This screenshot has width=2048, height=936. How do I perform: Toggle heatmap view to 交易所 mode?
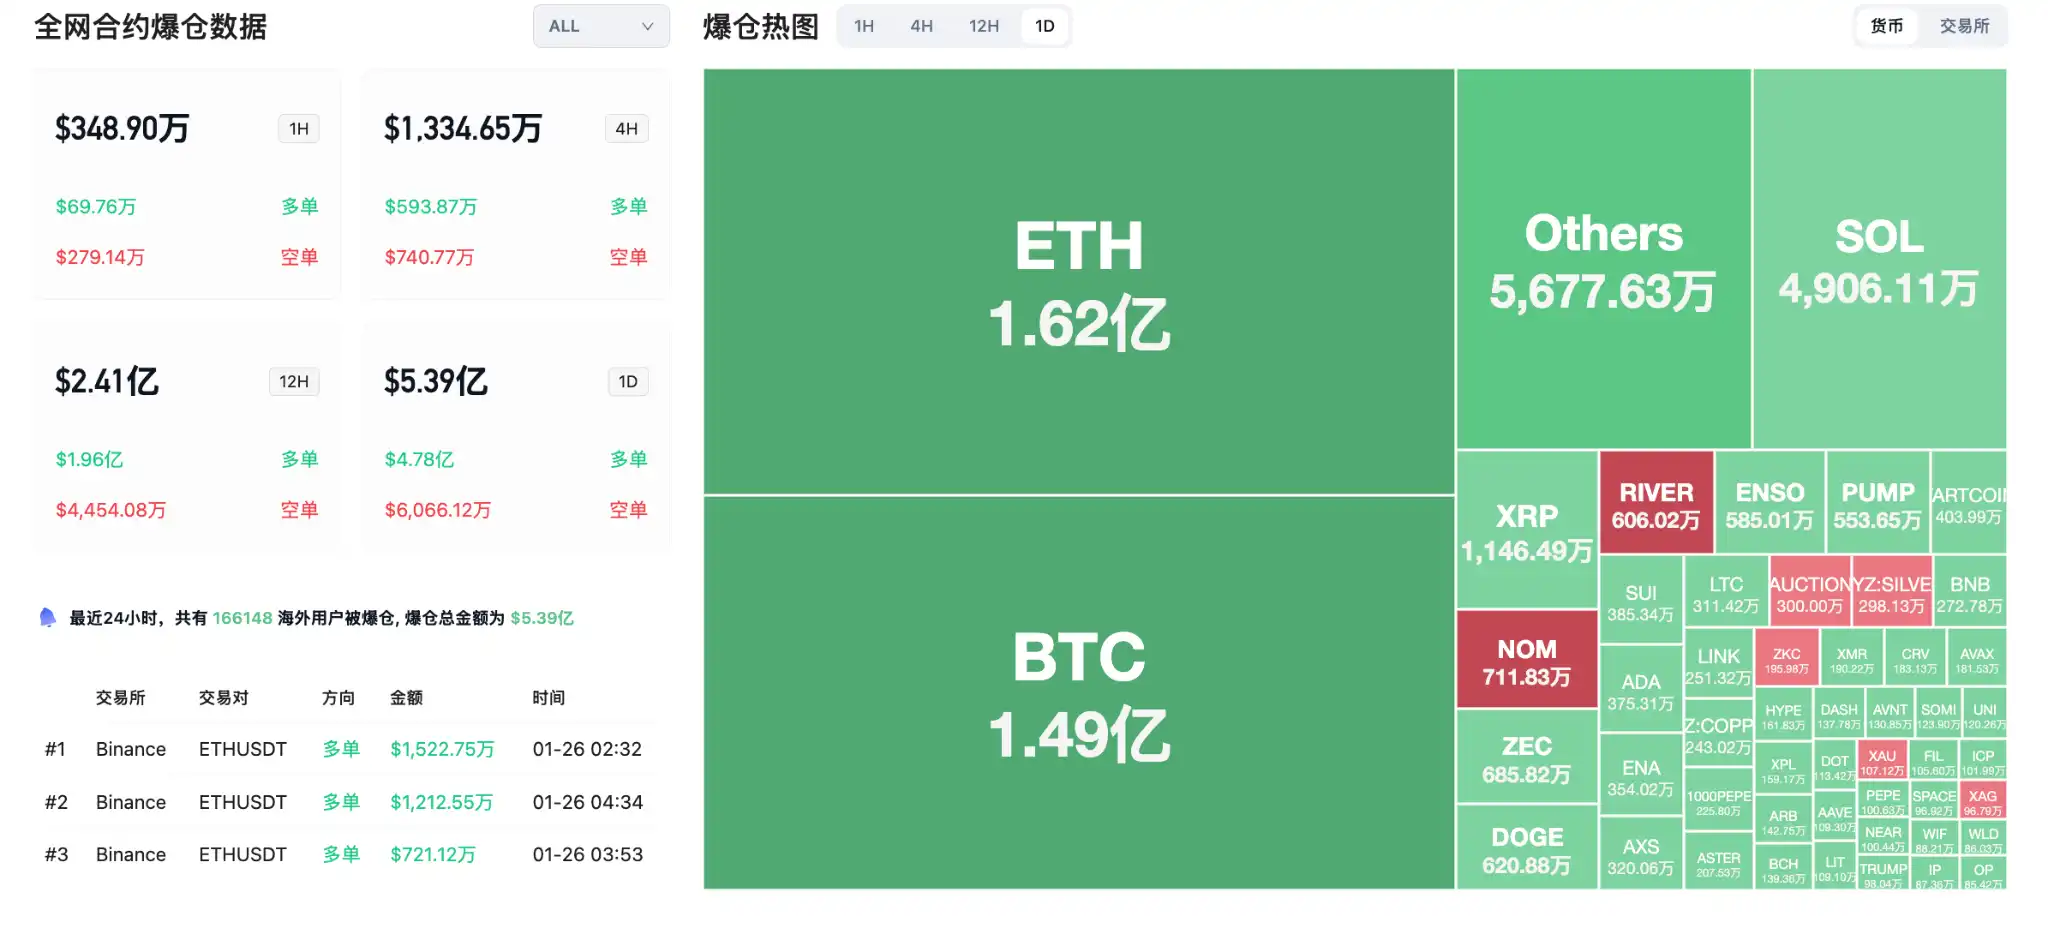click(1964, 26)
